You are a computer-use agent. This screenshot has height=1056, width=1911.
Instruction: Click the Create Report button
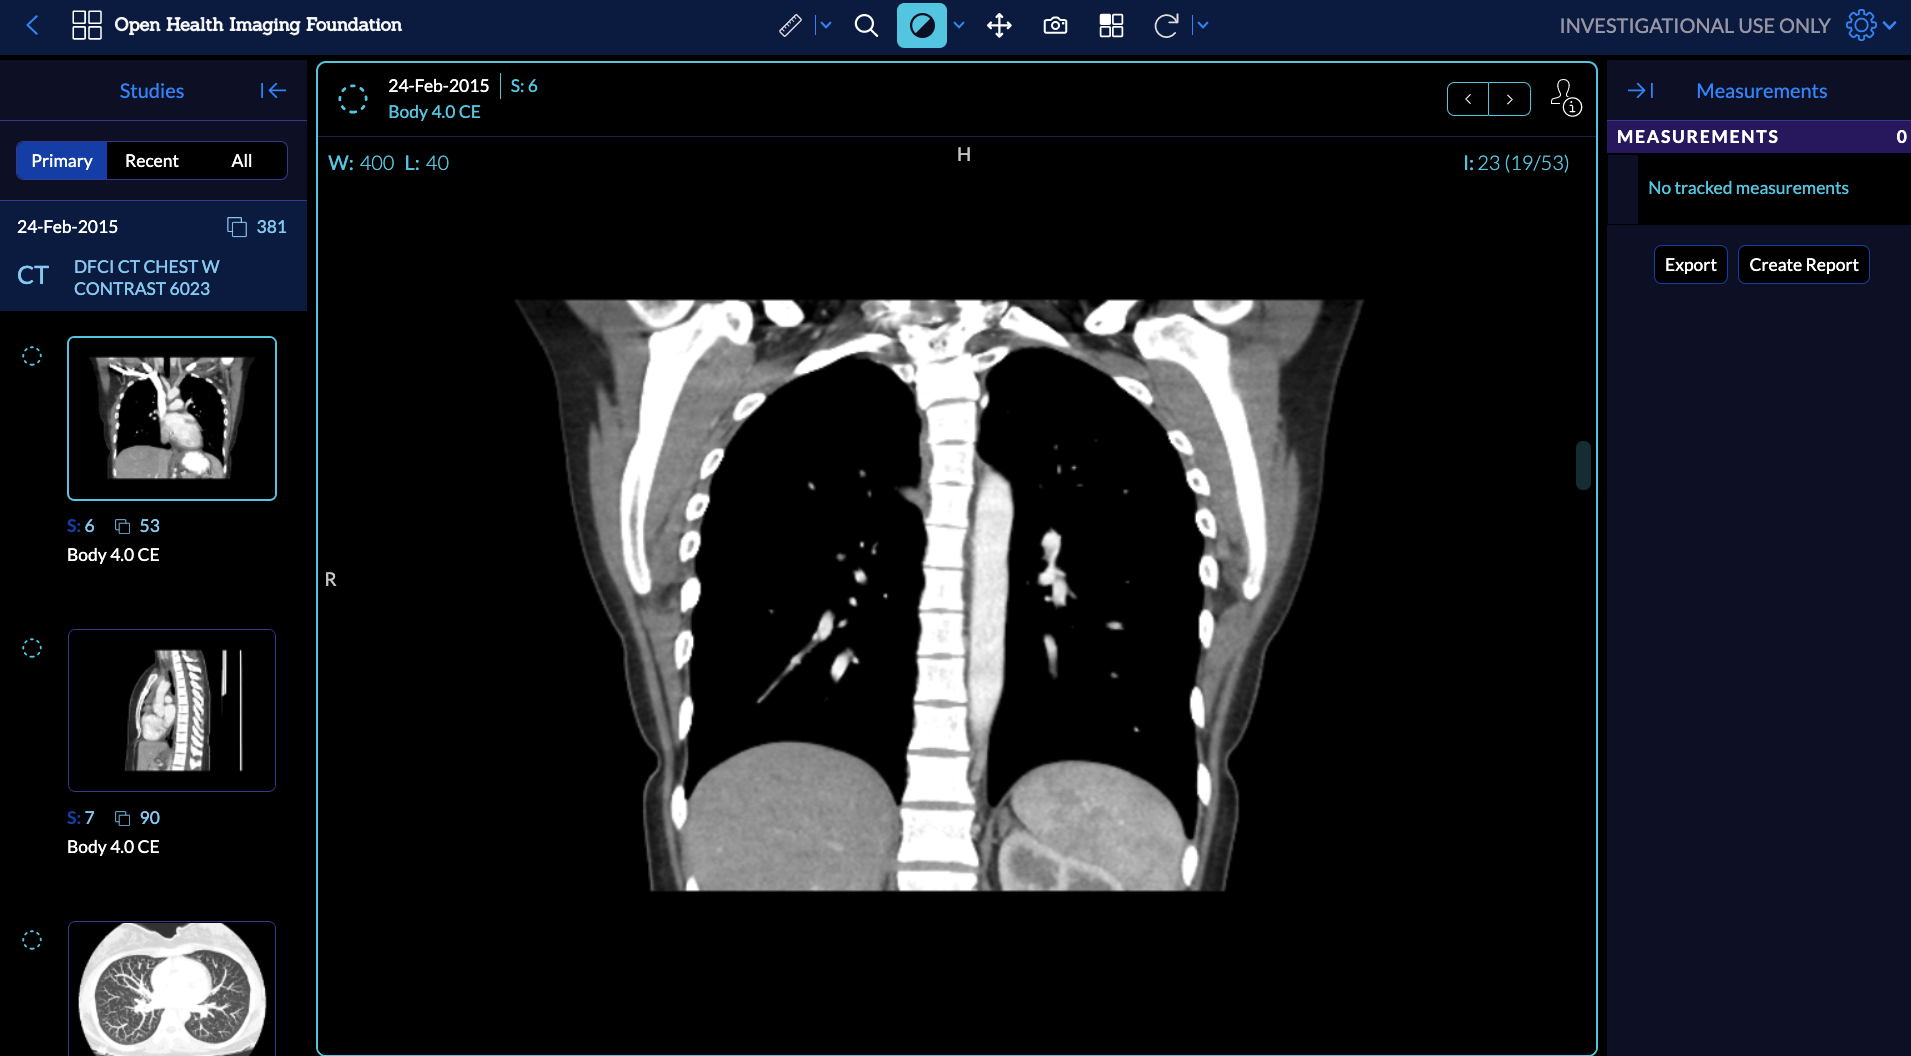tap(1803, 264)
